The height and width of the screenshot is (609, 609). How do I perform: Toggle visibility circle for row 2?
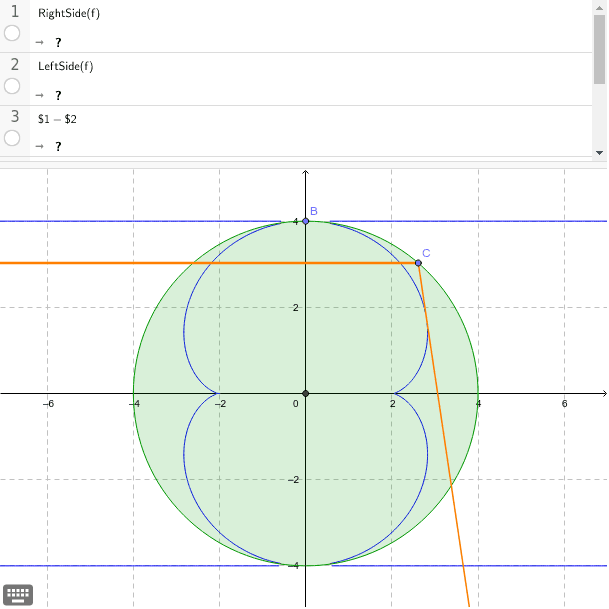point(12,86)
